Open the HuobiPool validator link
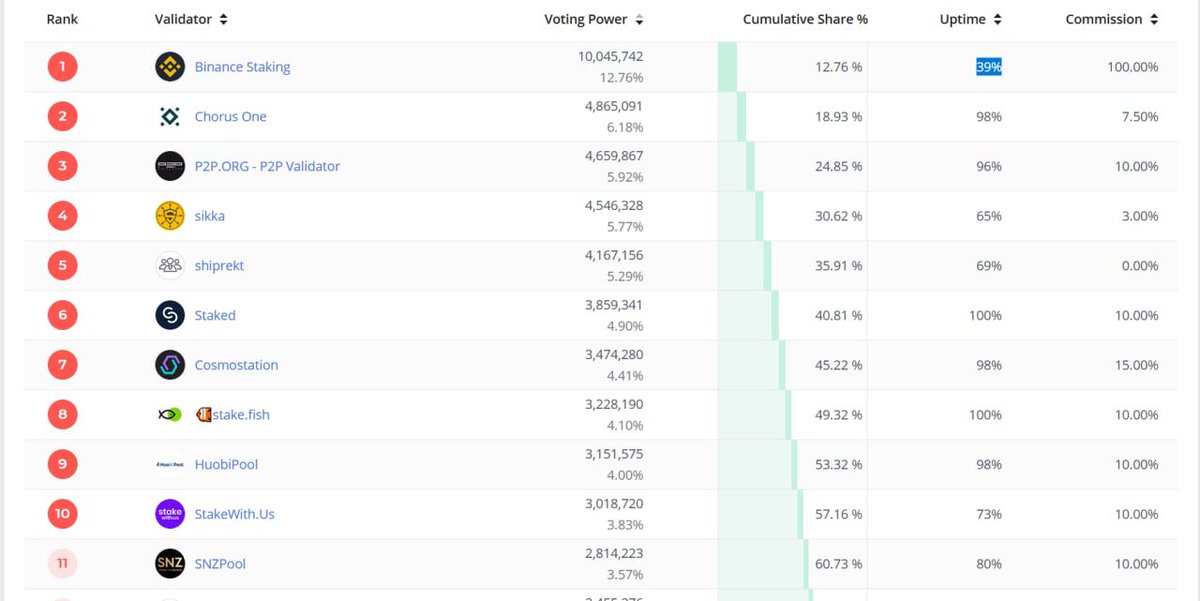This screenshot has width=1200, height=601. [x=226, y=464]
